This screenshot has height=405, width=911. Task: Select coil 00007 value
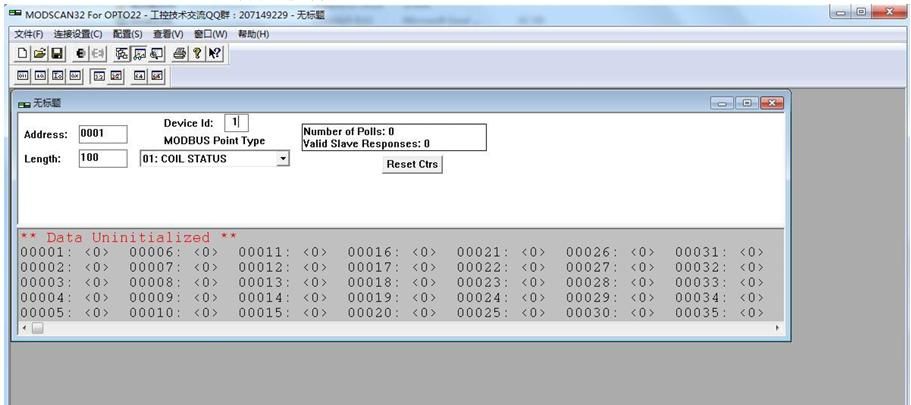206,268
